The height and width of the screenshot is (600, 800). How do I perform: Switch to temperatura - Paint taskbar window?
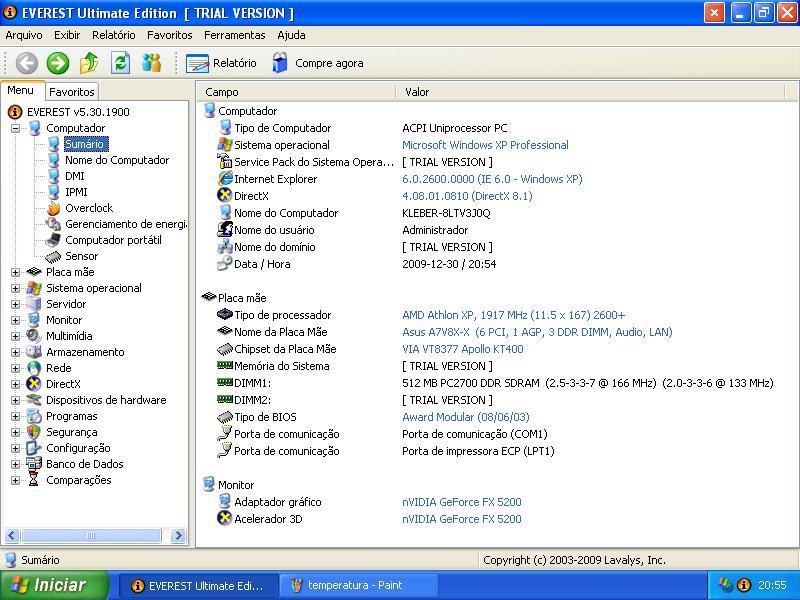358,585
